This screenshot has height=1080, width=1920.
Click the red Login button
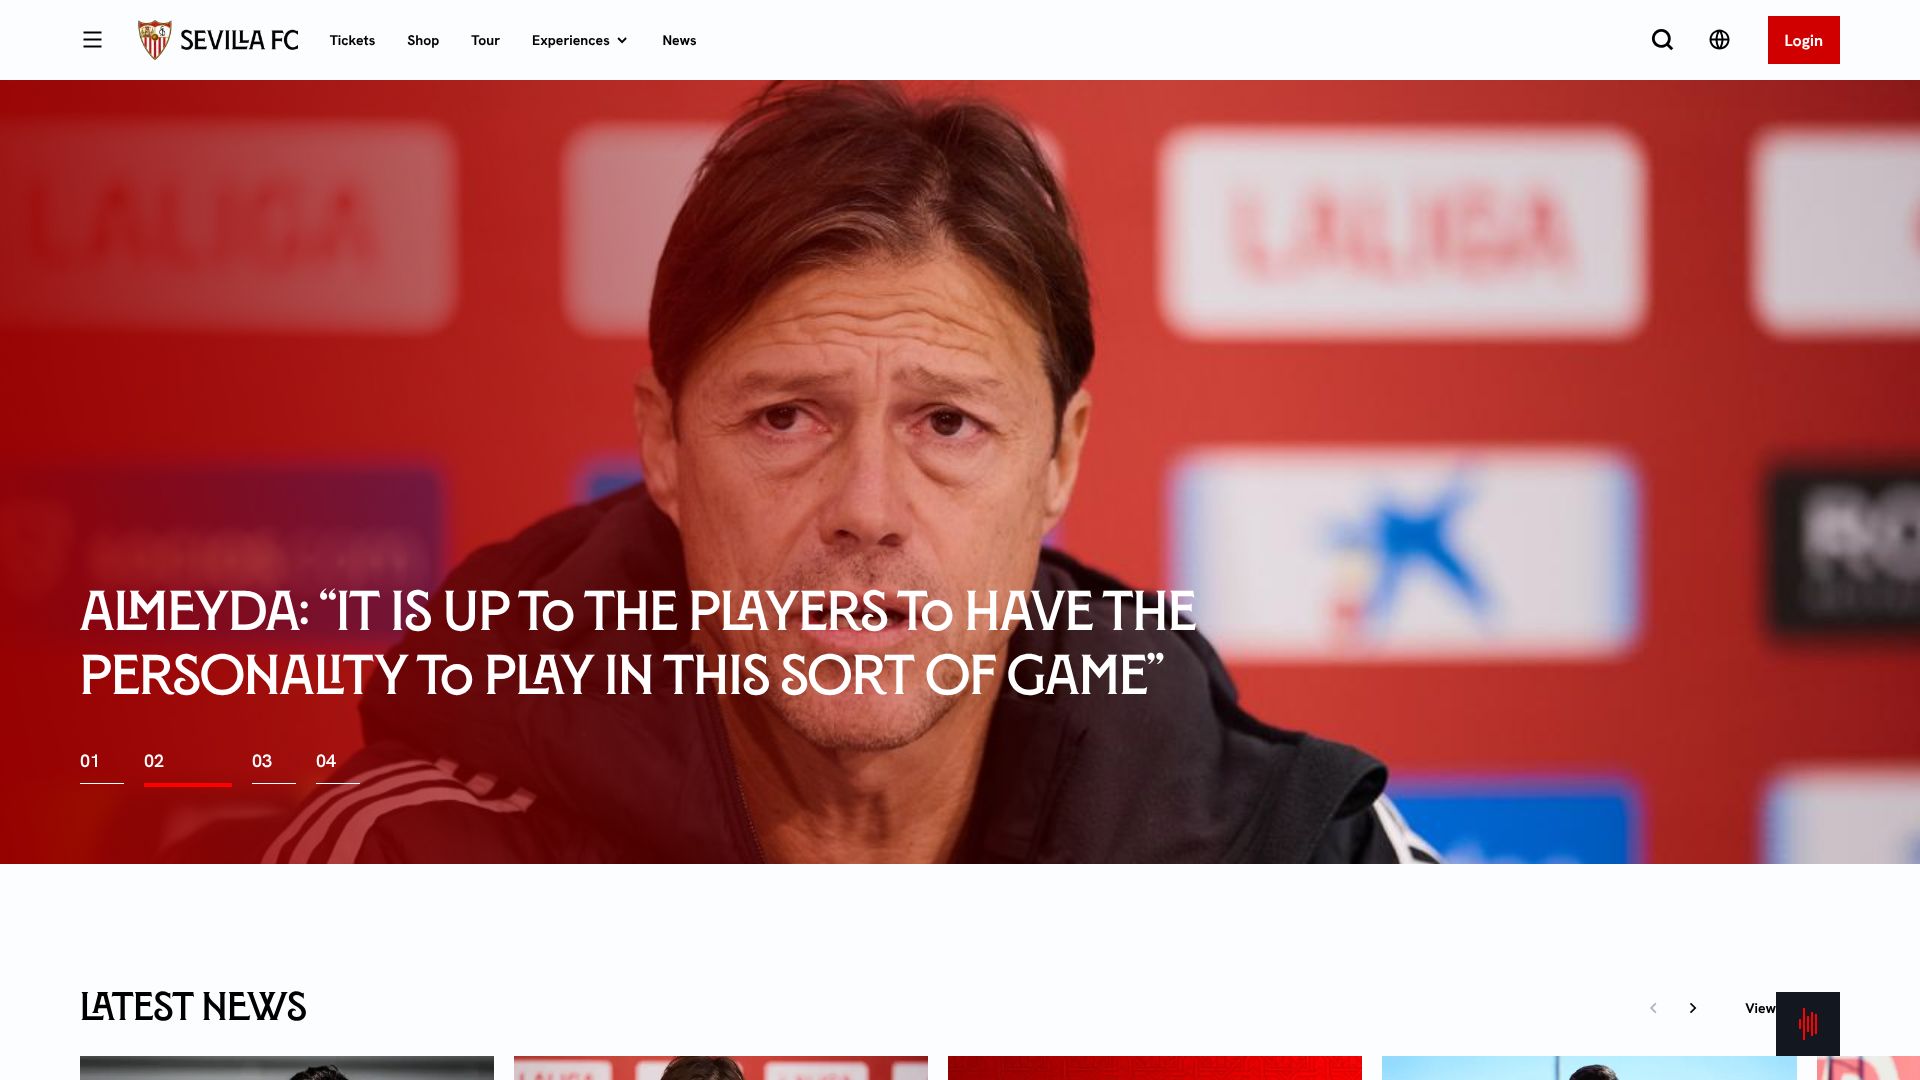[x=1803, y=40]
